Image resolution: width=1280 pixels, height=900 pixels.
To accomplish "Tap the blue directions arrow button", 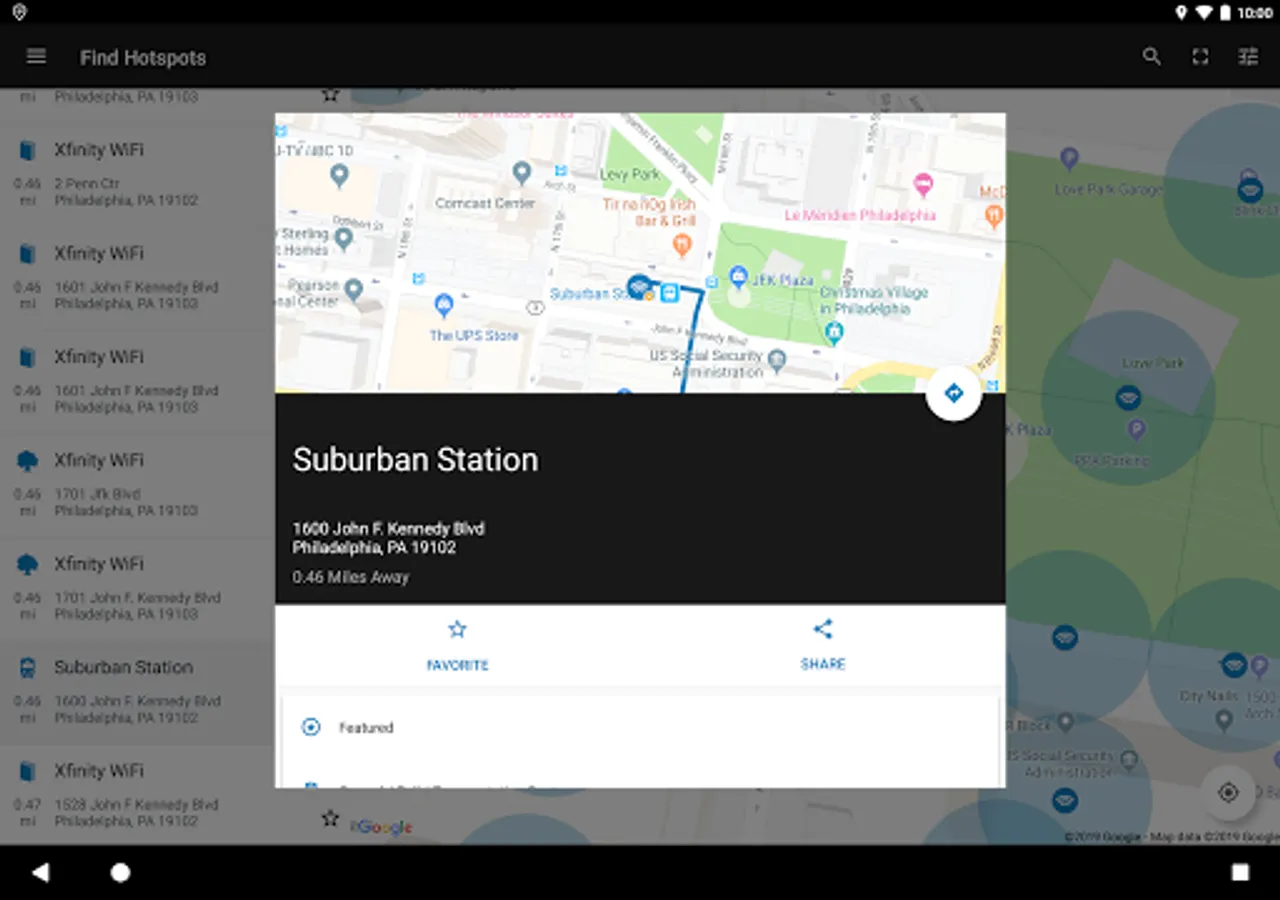I will pyautogui.click(x=953, y=393).
